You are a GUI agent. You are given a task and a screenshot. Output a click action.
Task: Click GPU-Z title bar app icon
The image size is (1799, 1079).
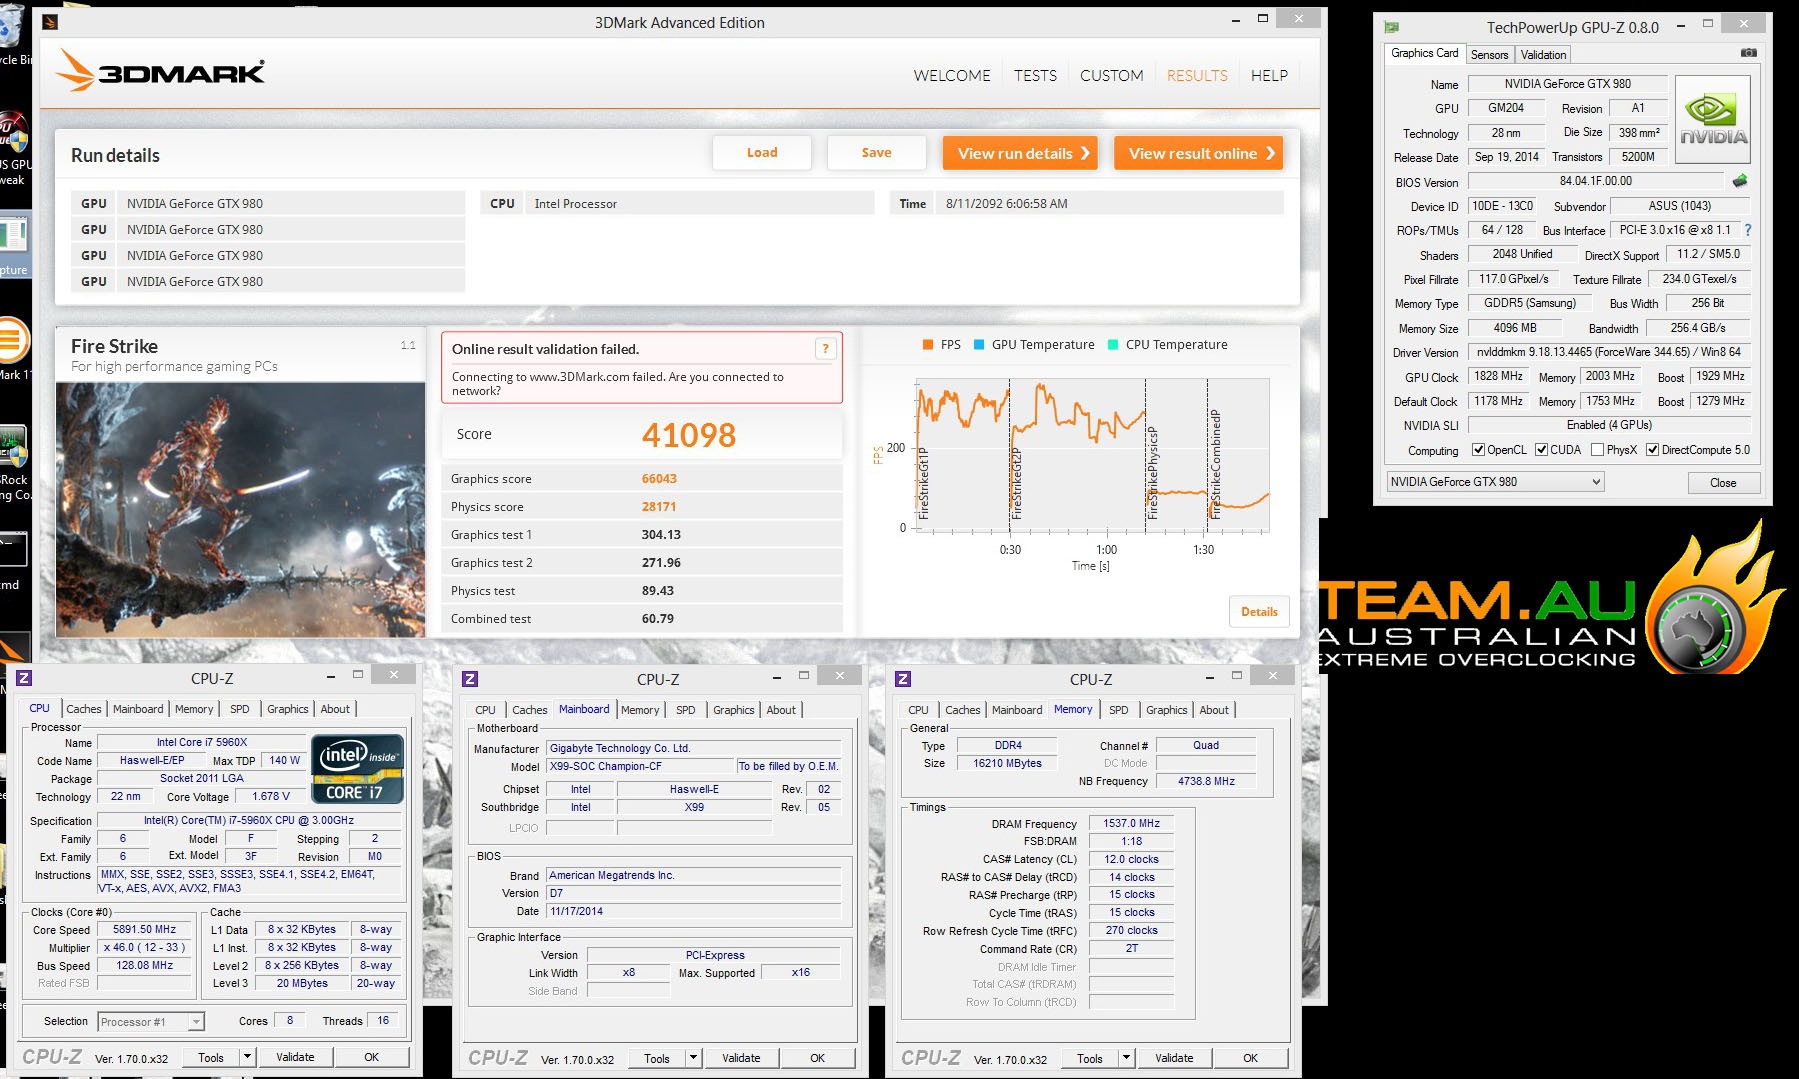pyautogui.click(x=1391, y=27)
